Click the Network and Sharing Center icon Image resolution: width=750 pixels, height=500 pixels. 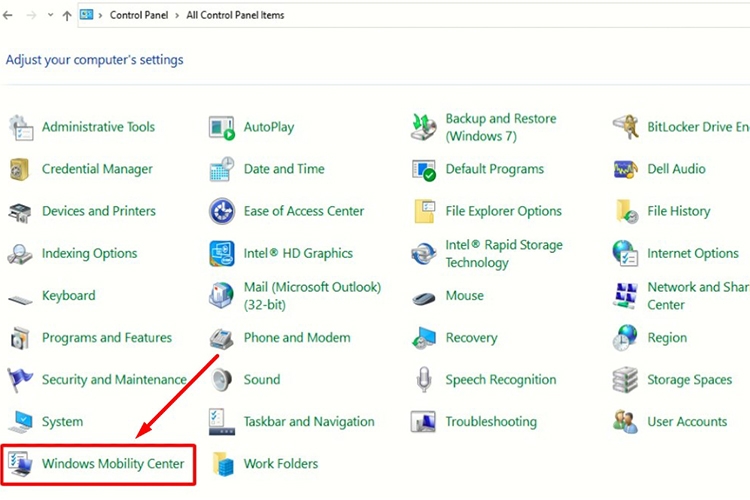pos(626,296)
